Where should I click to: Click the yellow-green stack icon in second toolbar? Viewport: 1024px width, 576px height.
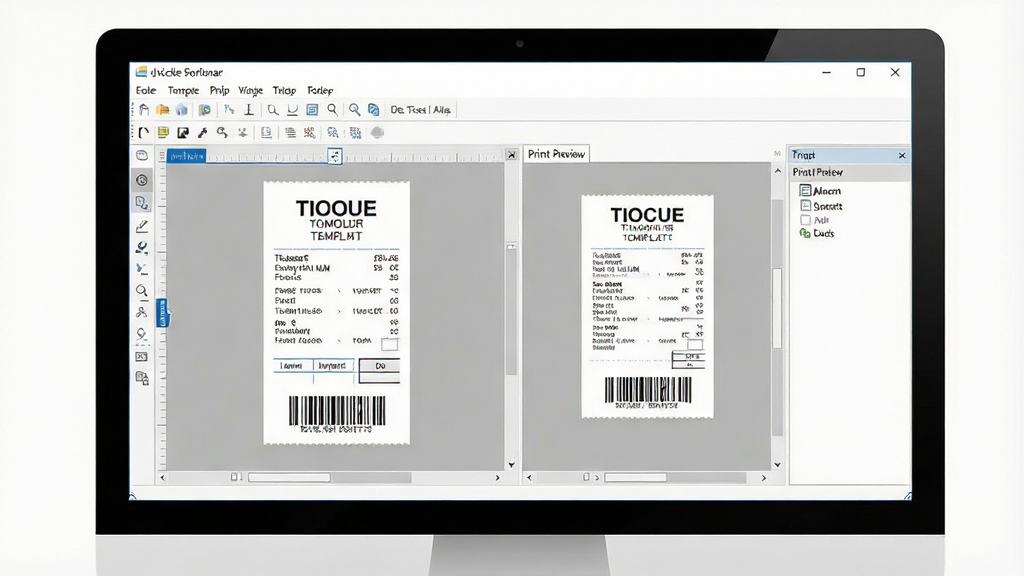point(163,133)
